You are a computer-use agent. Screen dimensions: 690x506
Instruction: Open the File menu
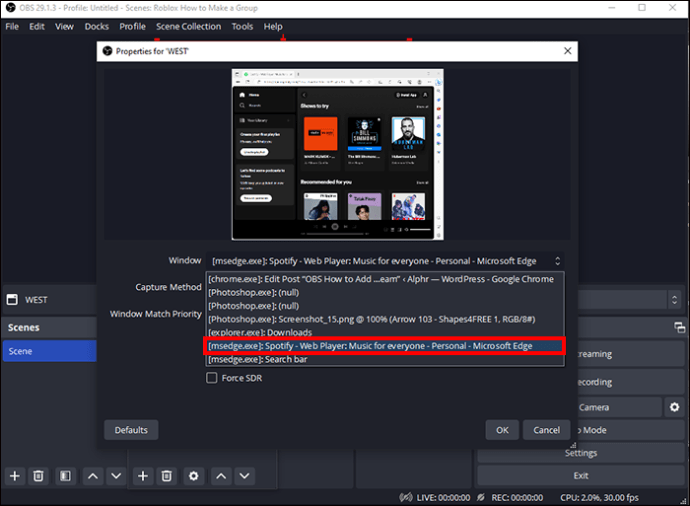pos(12,26)
